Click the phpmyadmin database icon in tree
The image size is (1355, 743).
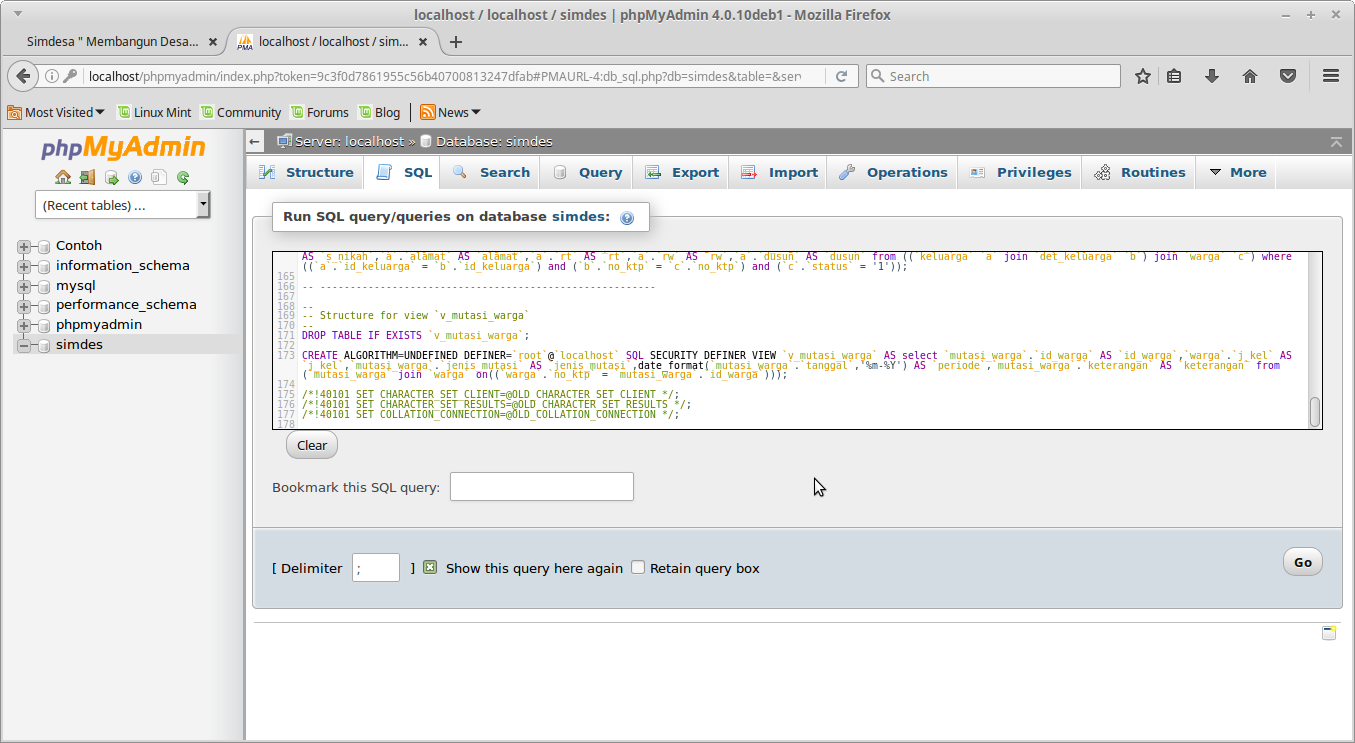pos(43,325)
